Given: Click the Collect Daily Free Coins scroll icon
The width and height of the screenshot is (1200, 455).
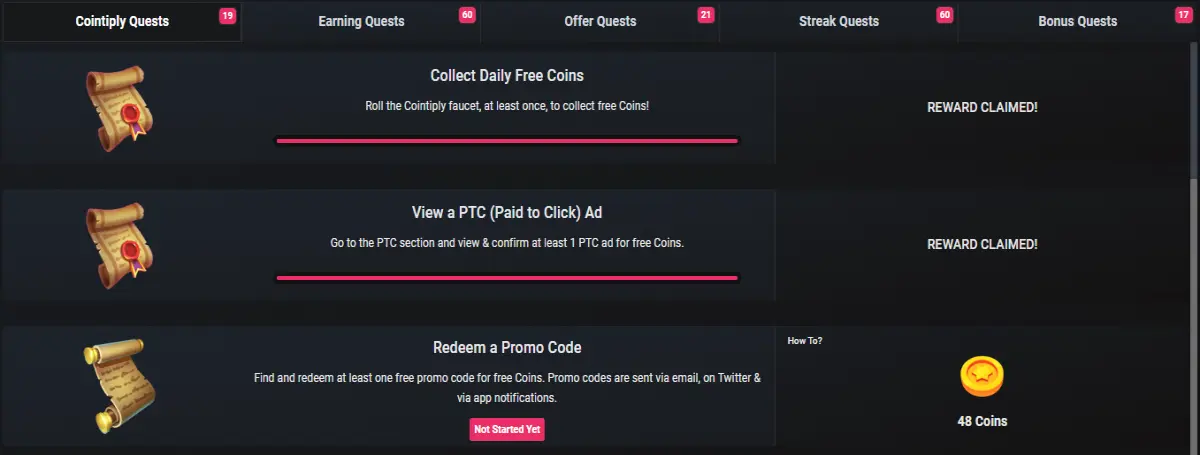Looking at the screenshot, I should click(116, 109).
